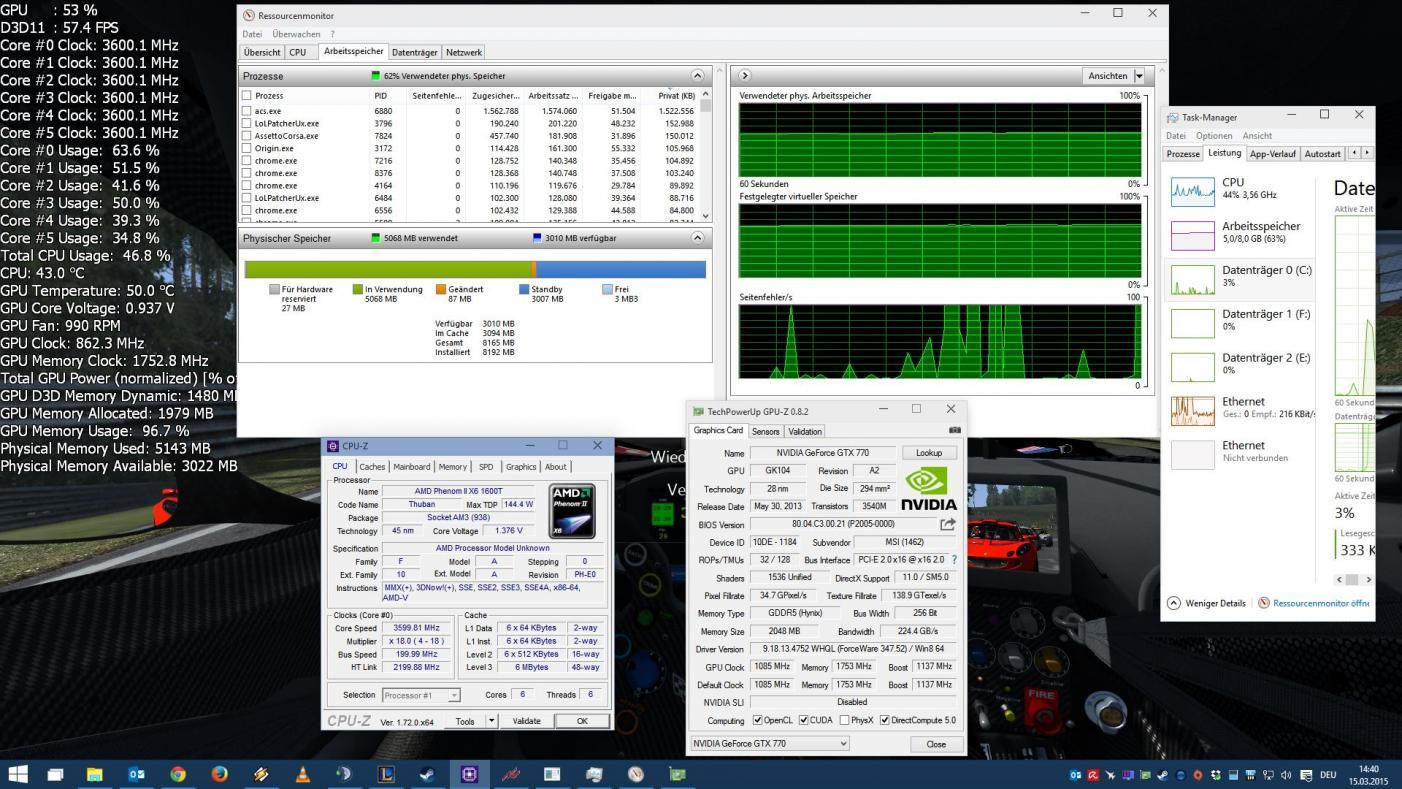Open the Mainboard tab in CPU-Z
Screen dimensions: 1402x789
(x=411, y=467)
